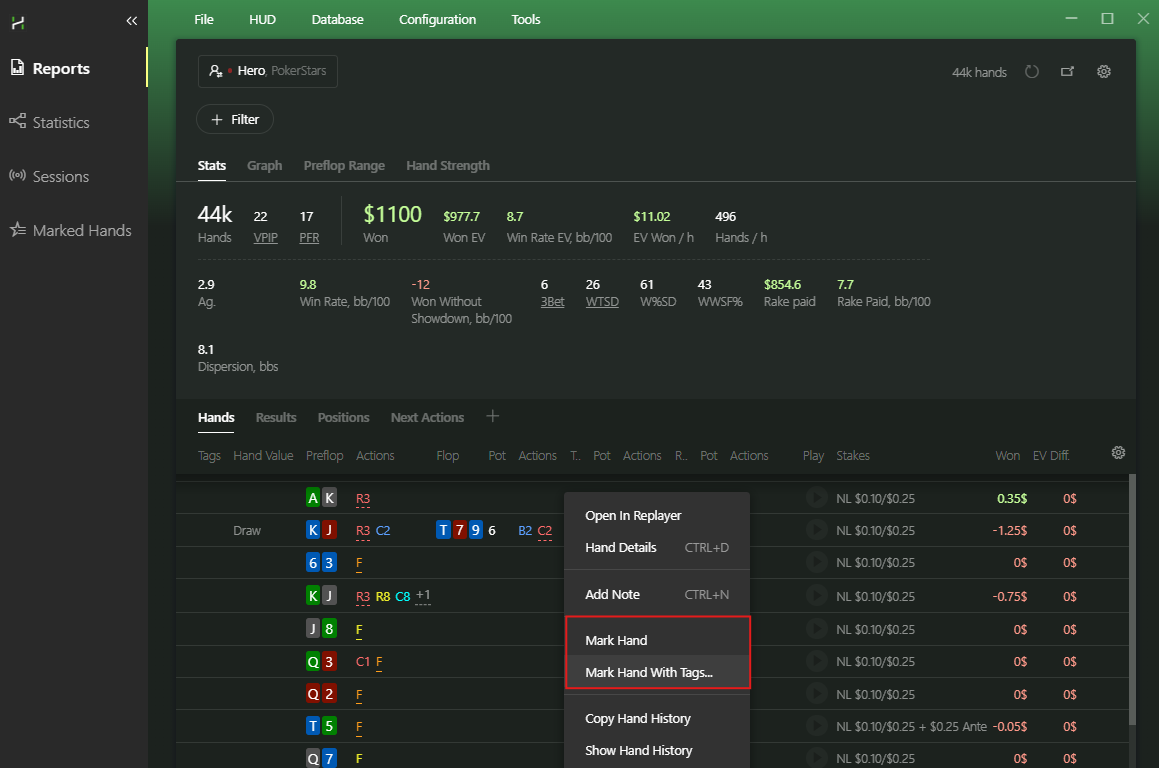Viewport: 1159px width, 768px height.
Task: Play the A K hand in replayer
Action: [x=816, y=497]
